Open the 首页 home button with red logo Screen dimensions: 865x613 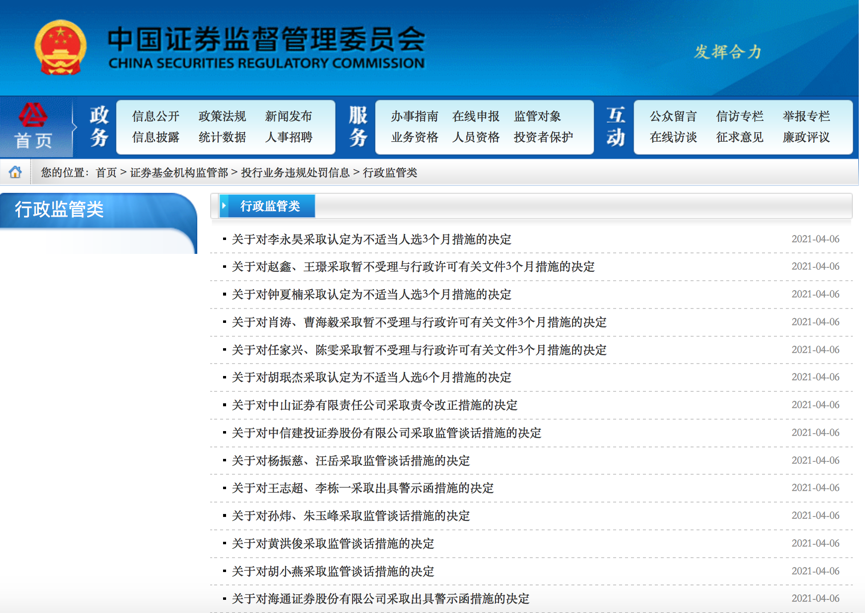[x=33, y=126]
